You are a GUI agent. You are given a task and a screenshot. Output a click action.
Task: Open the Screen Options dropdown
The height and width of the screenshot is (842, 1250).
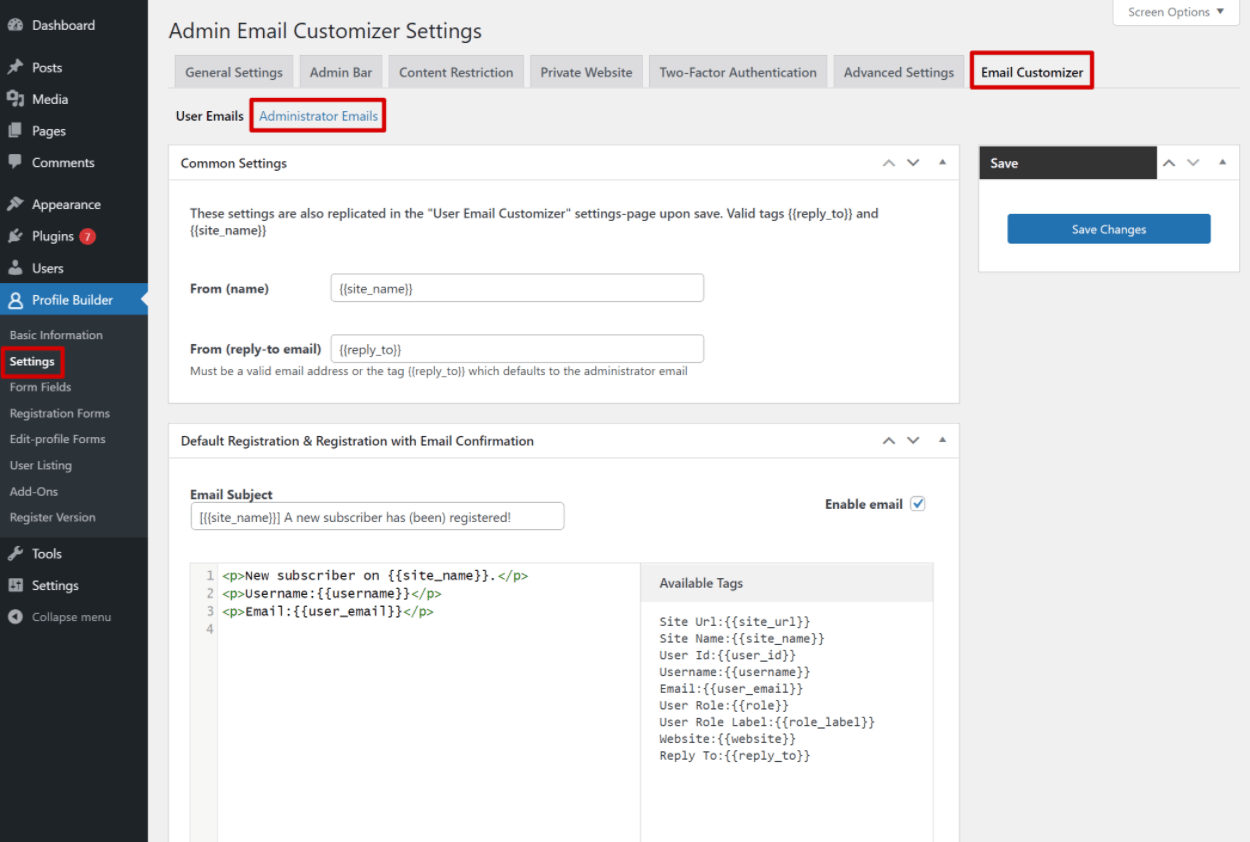point(1175,12)
